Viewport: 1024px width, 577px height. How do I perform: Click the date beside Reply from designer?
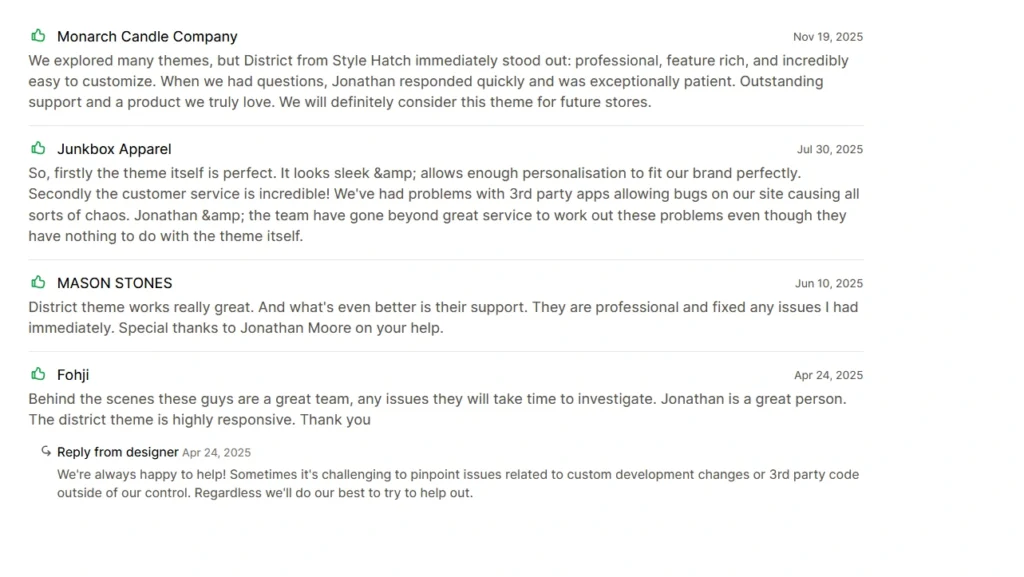216,453
